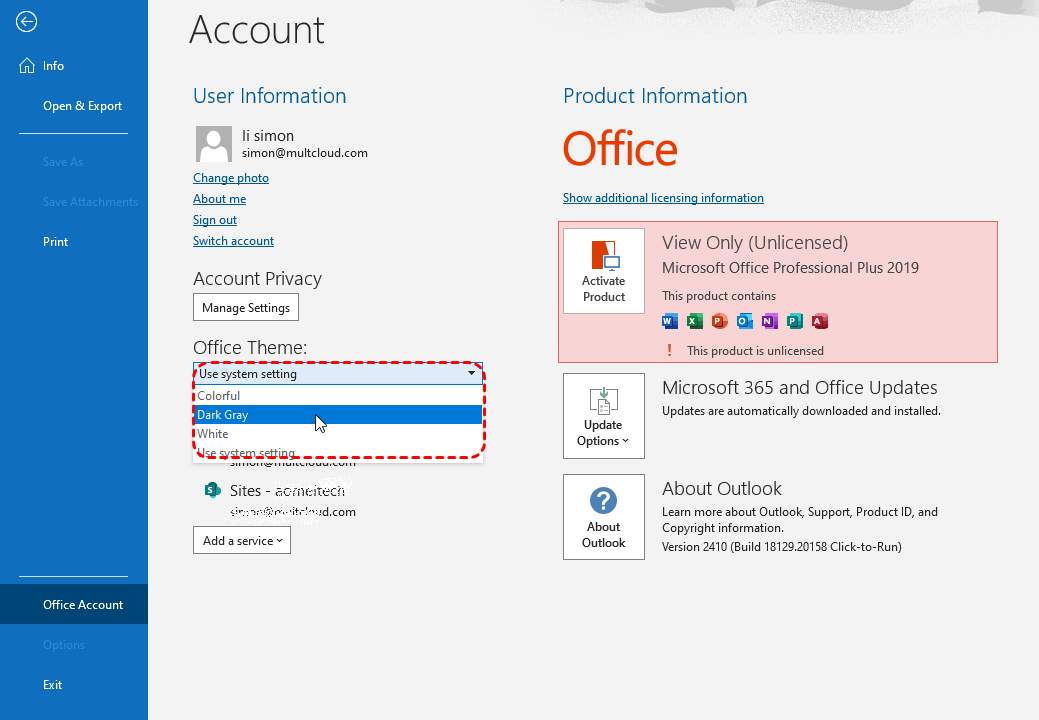Click the user profile photo placeholder
1039x720 pixels.
pyautogui.click(x=213, y=144)
